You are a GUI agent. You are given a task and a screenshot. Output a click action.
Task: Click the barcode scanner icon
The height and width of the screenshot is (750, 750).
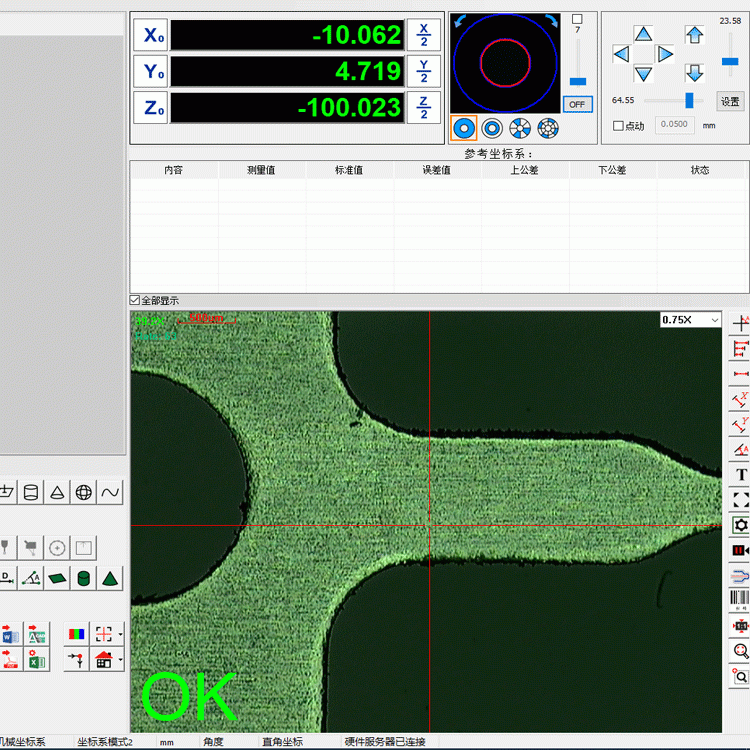point(741,600)
